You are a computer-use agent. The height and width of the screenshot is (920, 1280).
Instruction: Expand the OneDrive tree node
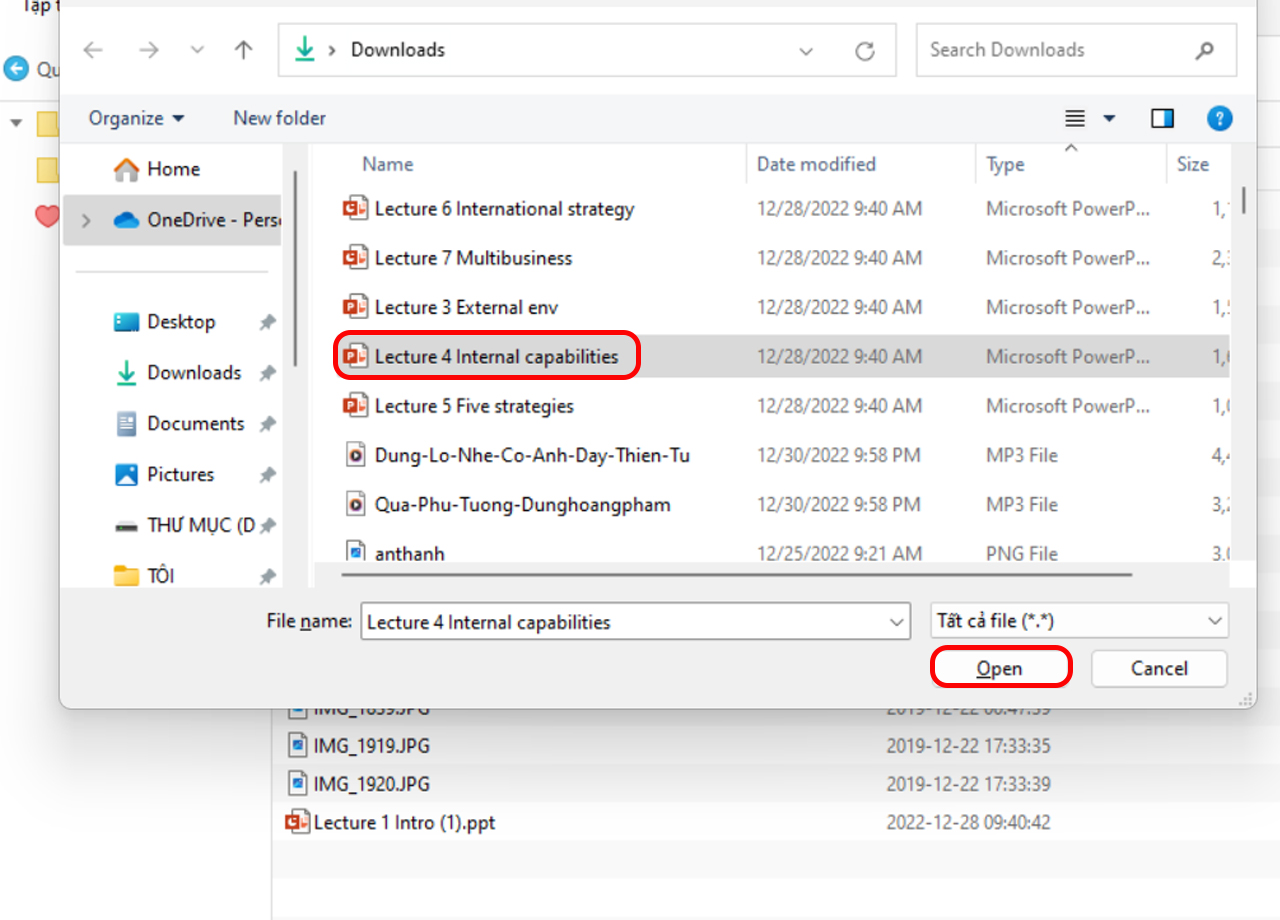point(86,220)
